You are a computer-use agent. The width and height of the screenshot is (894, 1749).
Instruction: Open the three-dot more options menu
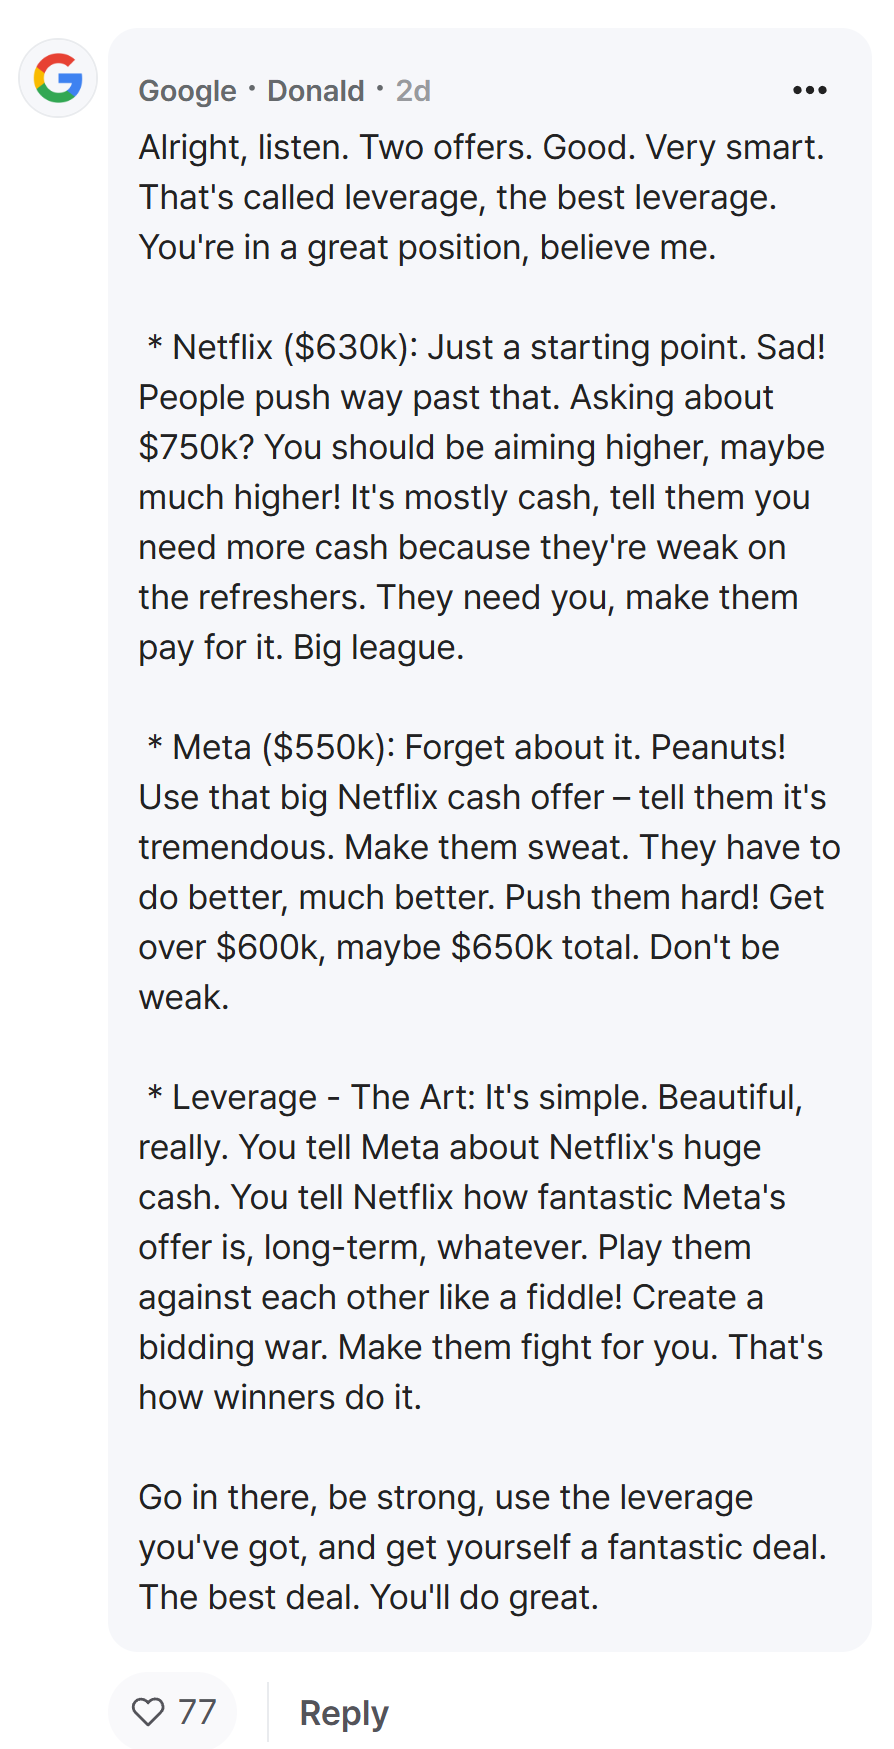(x=809, y=90)
